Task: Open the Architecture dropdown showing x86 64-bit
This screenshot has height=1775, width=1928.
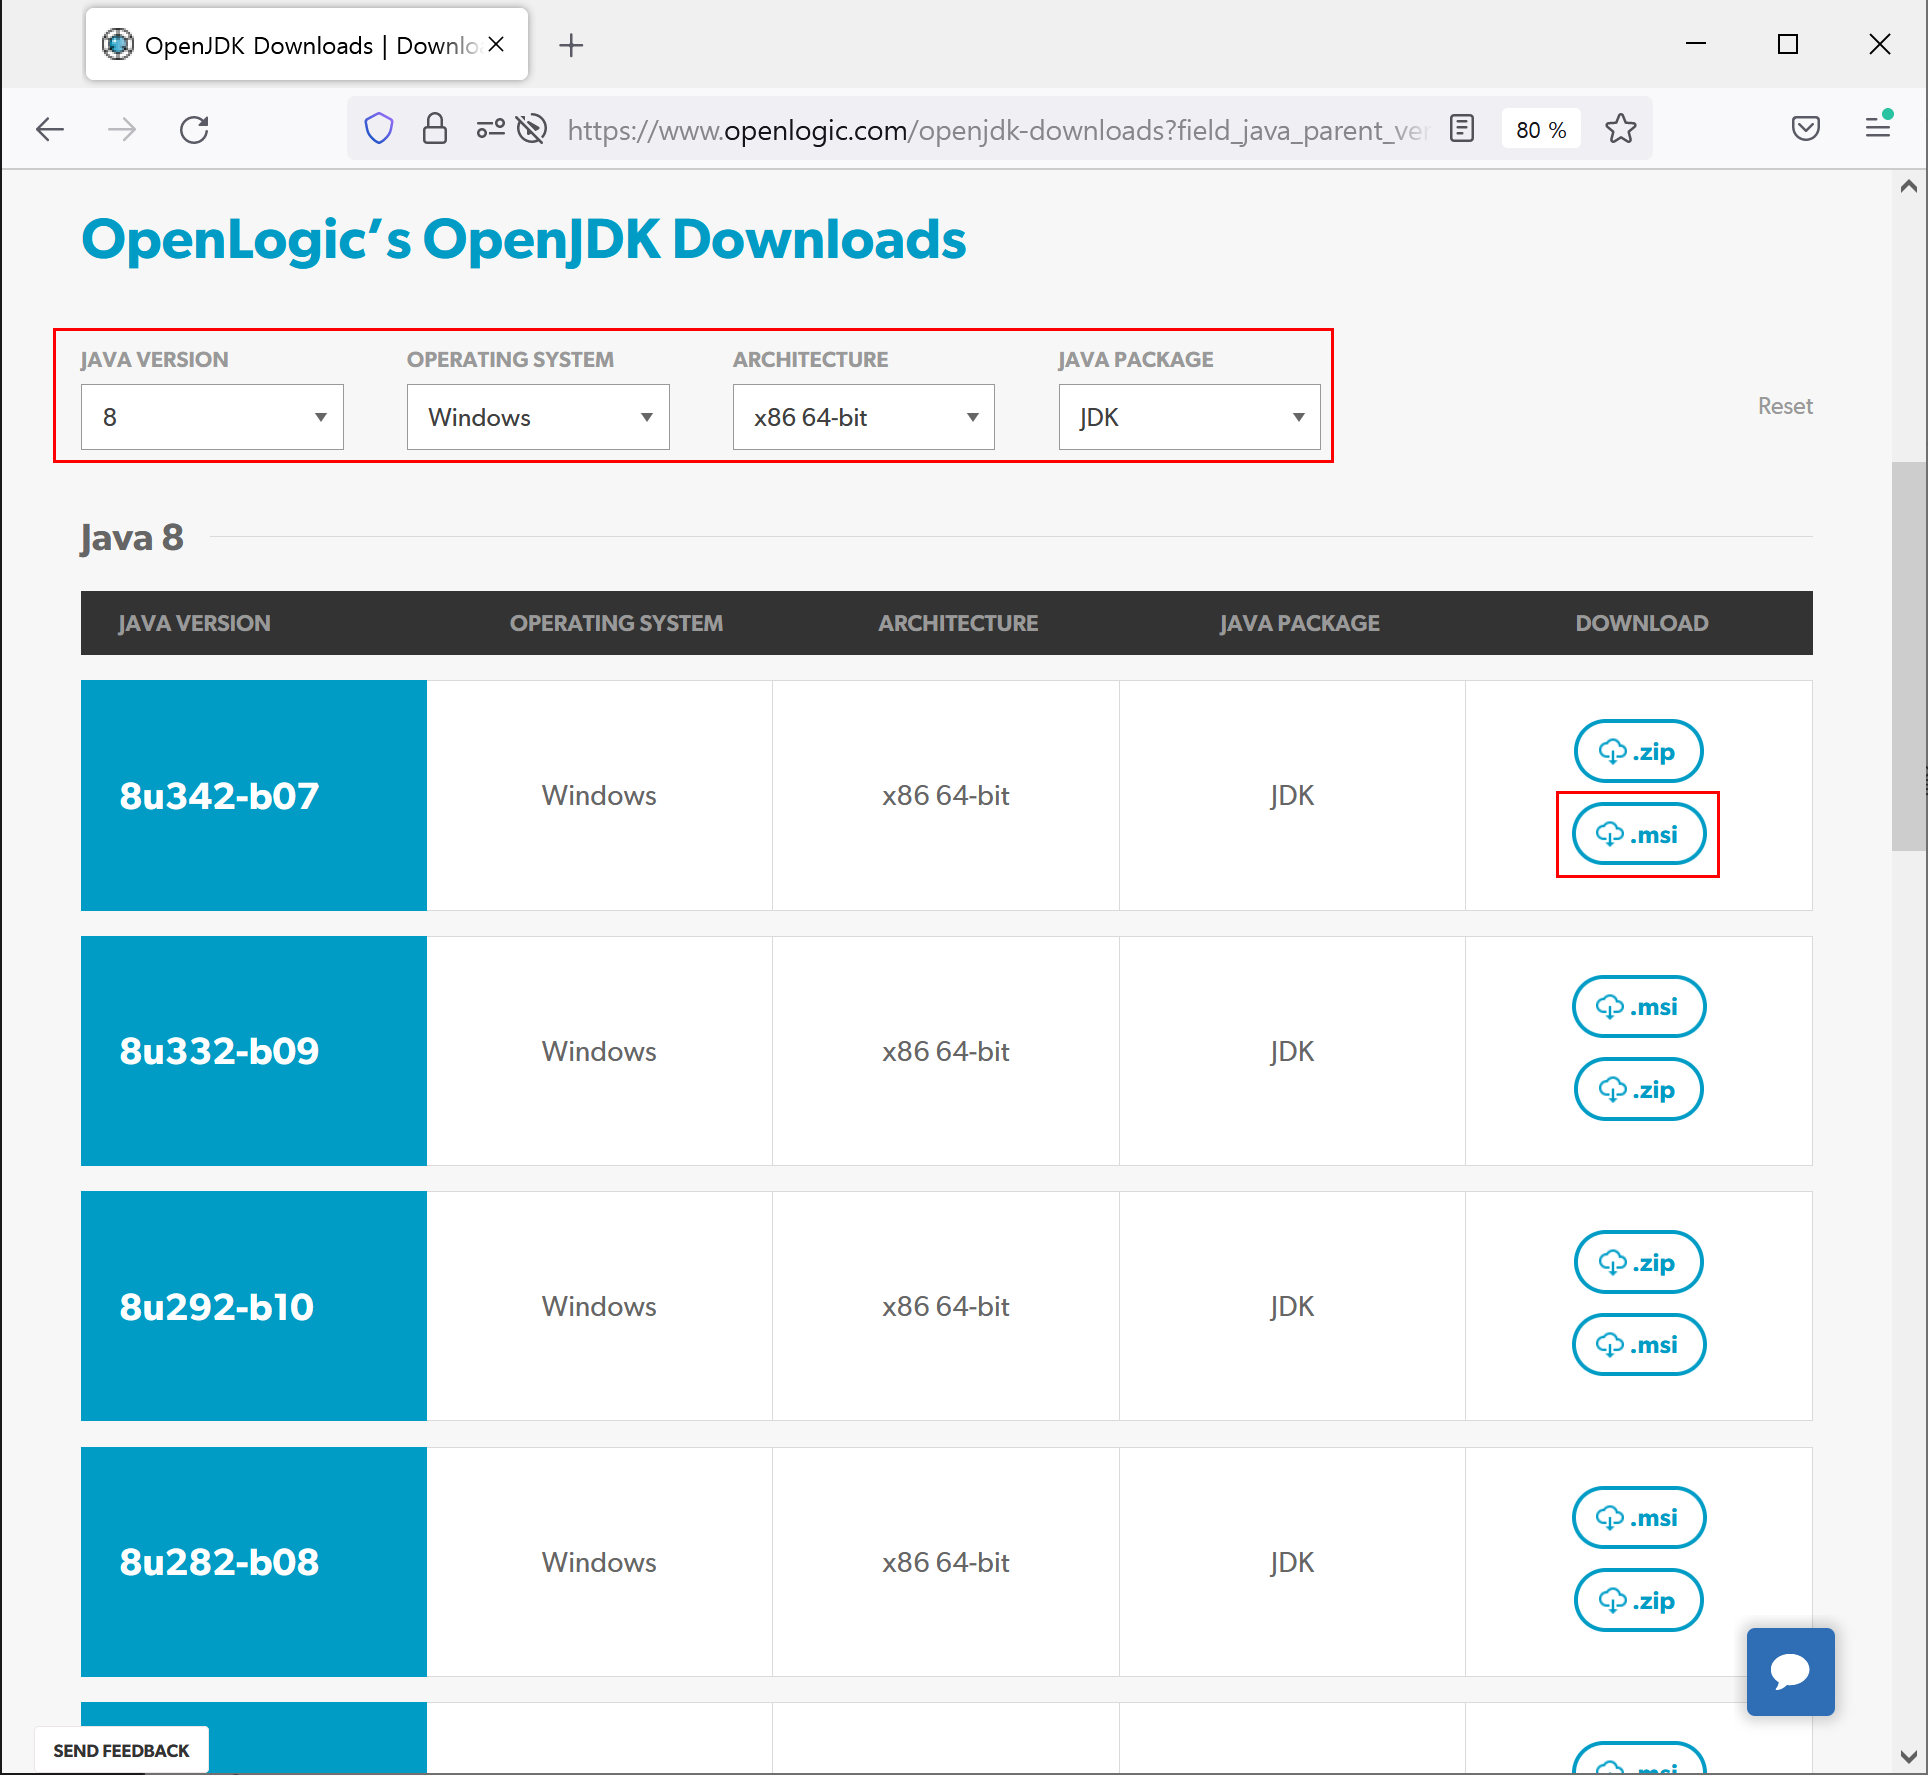Action: (863, 417)
